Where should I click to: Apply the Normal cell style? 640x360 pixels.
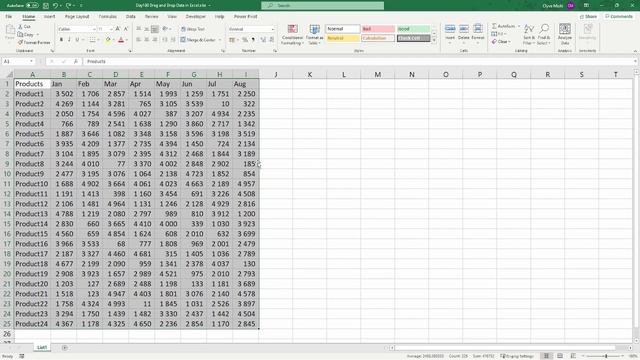point(343,29)
